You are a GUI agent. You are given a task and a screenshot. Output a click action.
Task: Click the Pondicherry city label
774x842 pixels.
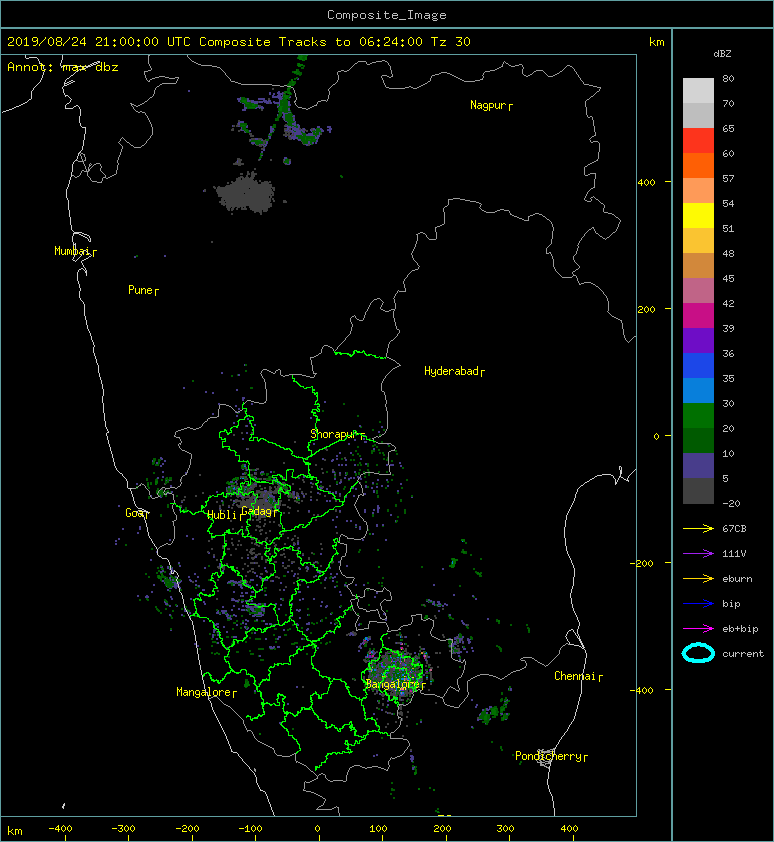[x=548, y=756]
